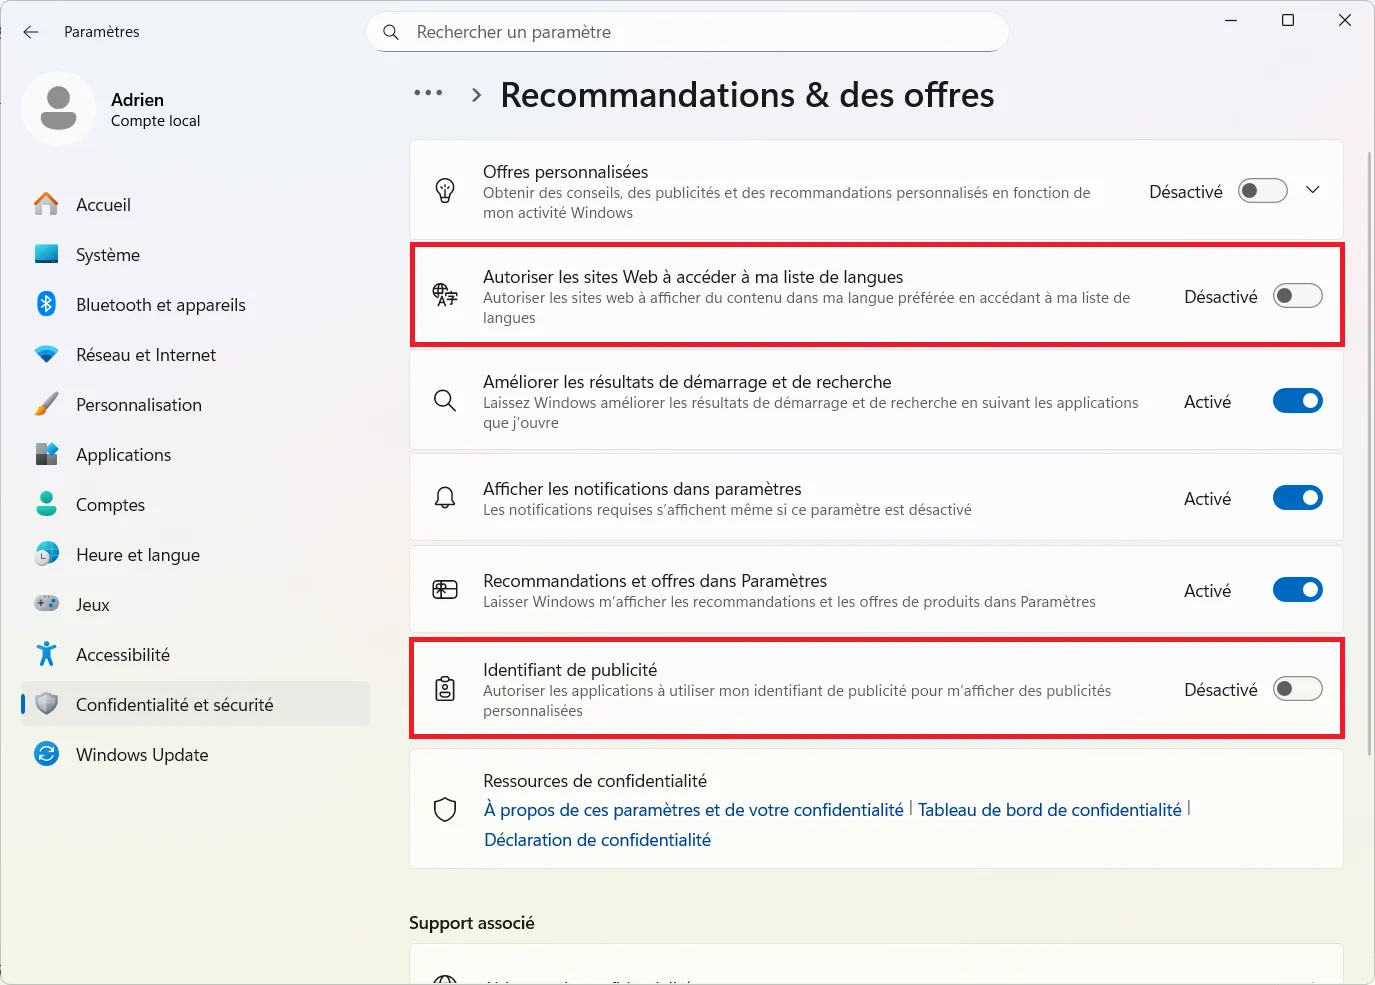Click the Accessibilité figure icon
The image size is (1375, 985).
(46, 654)
